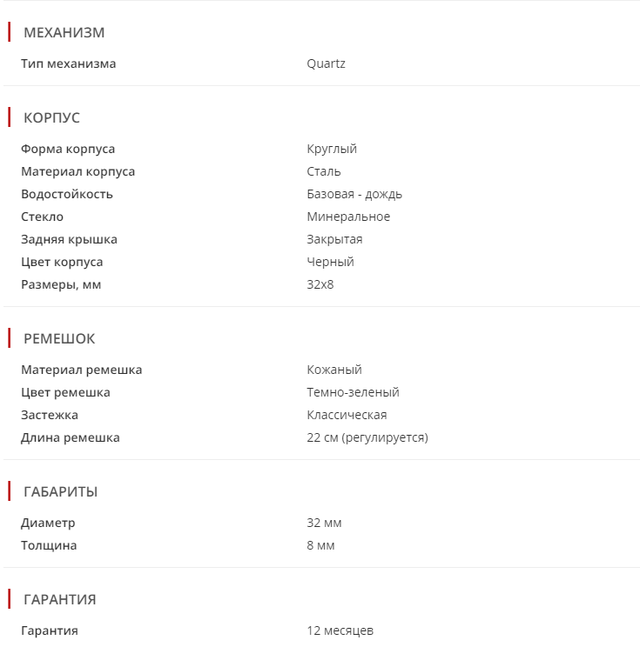The width and height of the screenshot is (640, 647).
Task: Click the 32 мм diameter value
Action: pyautogui.click(x=325, y=523)
